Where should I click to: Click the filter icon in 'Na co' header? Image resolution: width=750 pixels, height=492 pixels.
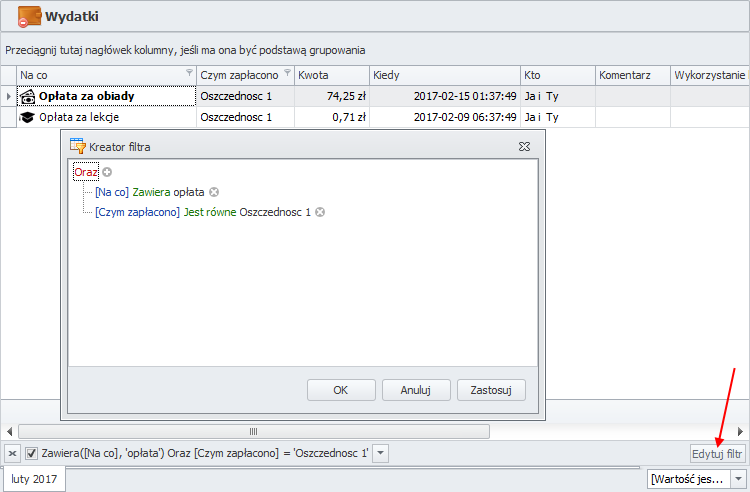coord(190,74)
